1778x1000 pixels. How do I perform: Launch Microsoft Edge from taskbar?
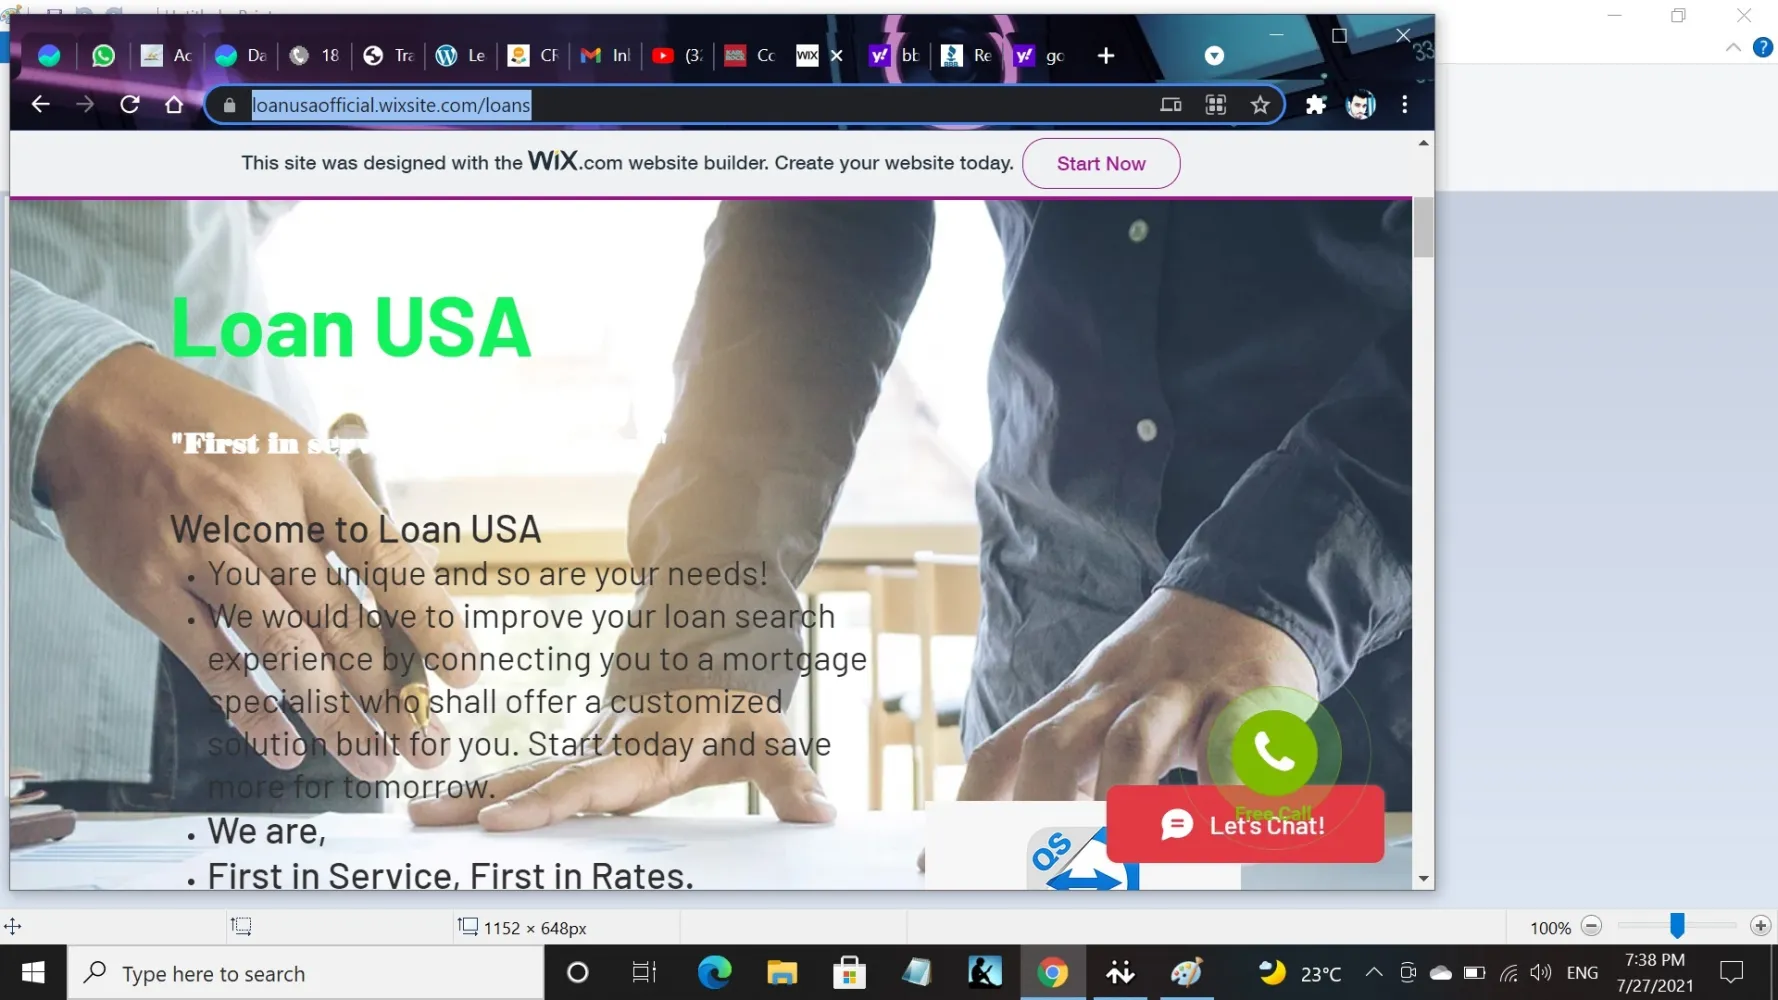pos(714,972)
